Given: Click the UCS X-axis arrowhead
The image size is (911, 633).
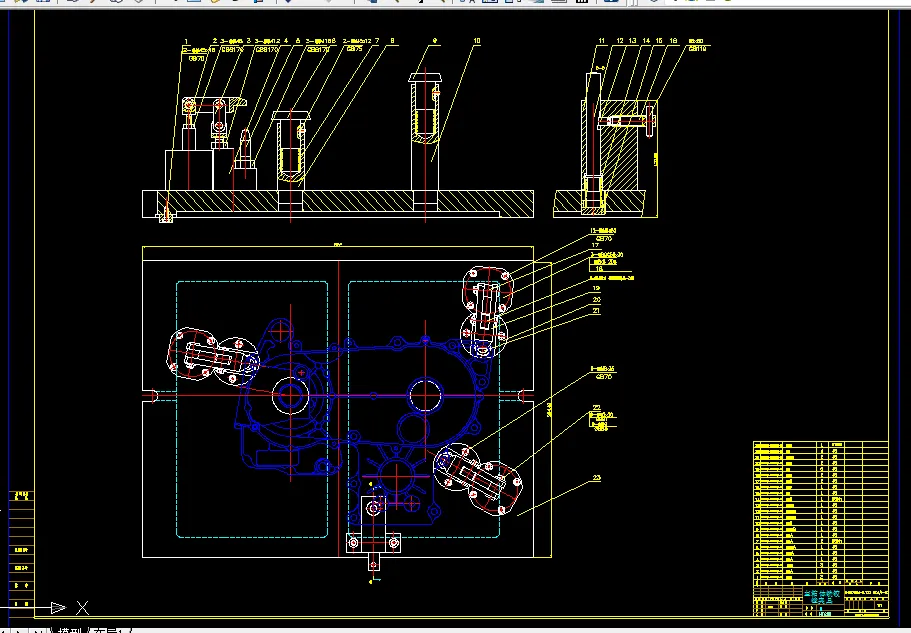Looking at the screenshot, I should [58, 608].
